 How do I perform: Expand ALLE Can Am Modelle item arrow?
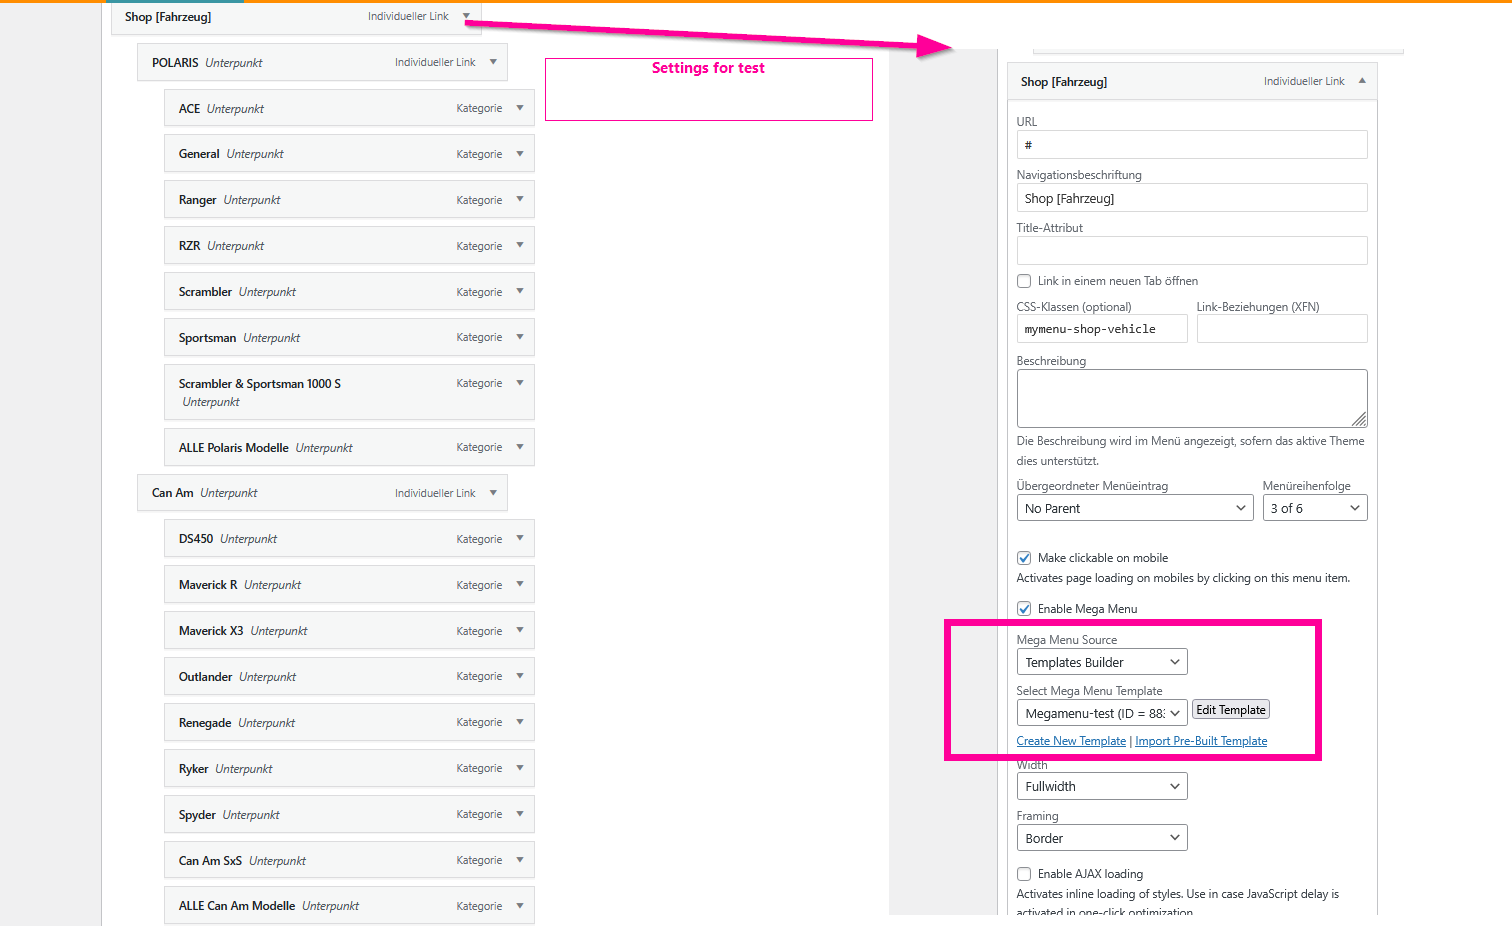click(520, 906)
